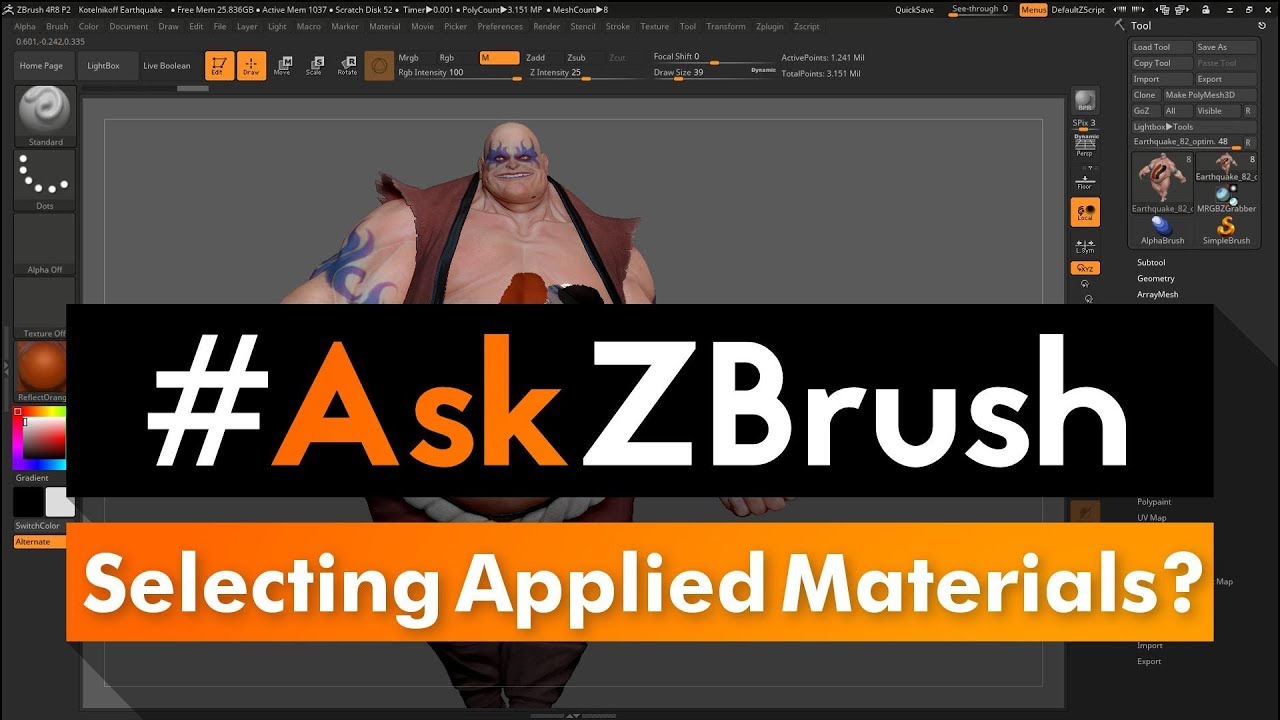
Task: Open the Alpha Off selector
Action: click(45, 245)
